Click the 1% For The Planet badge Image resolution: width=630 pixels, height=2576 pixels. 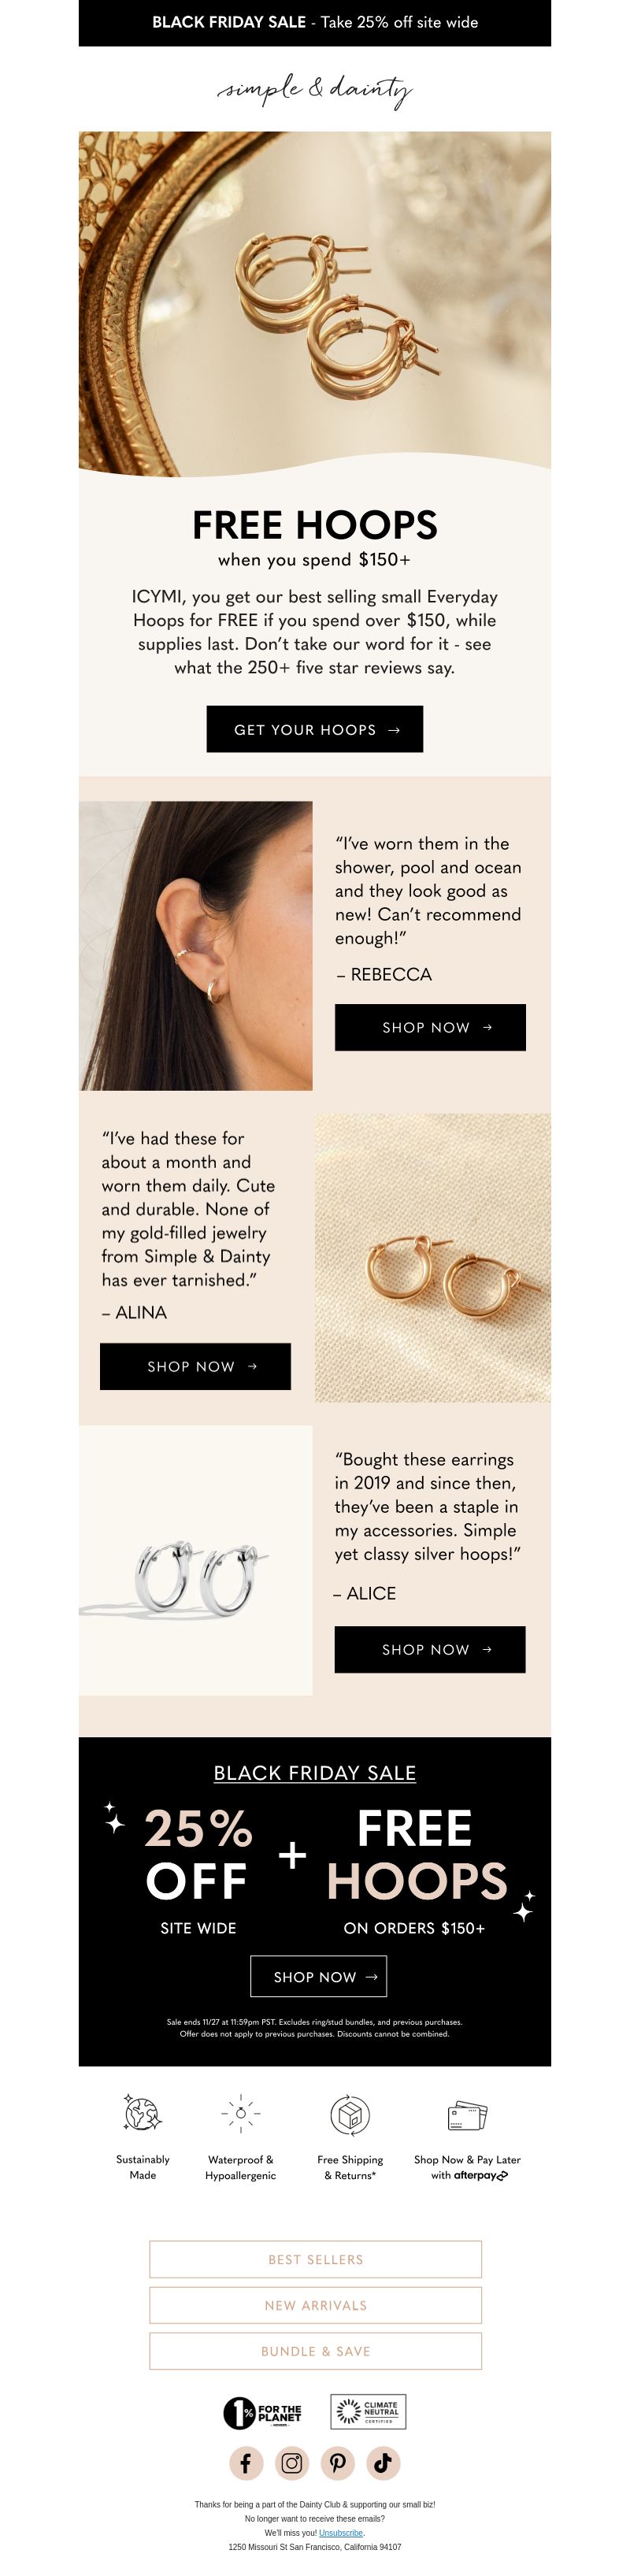tap(263, 2412)
